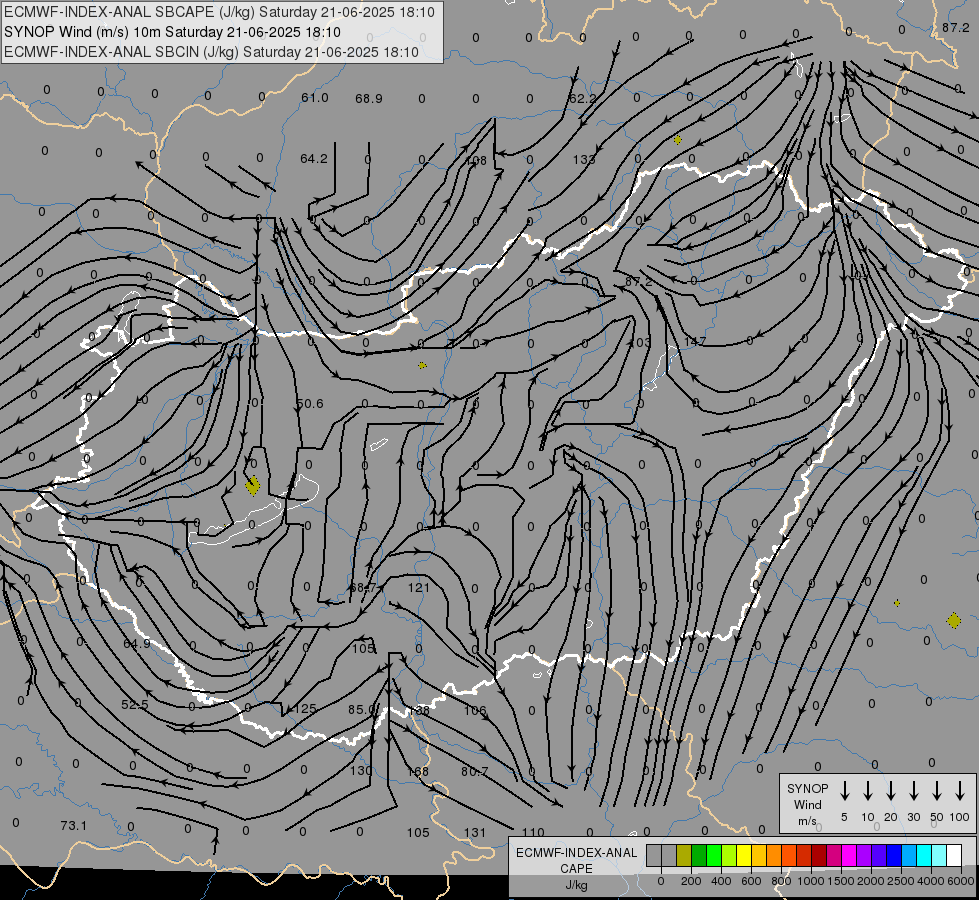Pick the cyan CAPE legend swatch
The width and height of the screenshot is (979, 900).
[x=923, y=856]
